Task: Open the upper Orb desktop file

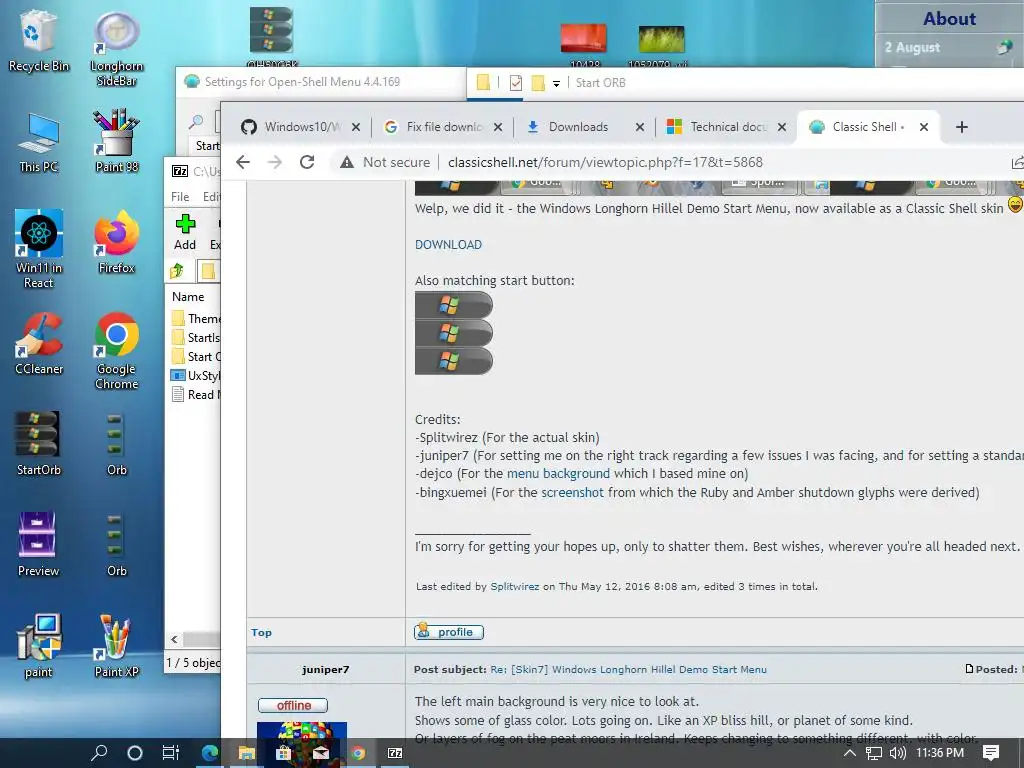Action: coord(117,444)
